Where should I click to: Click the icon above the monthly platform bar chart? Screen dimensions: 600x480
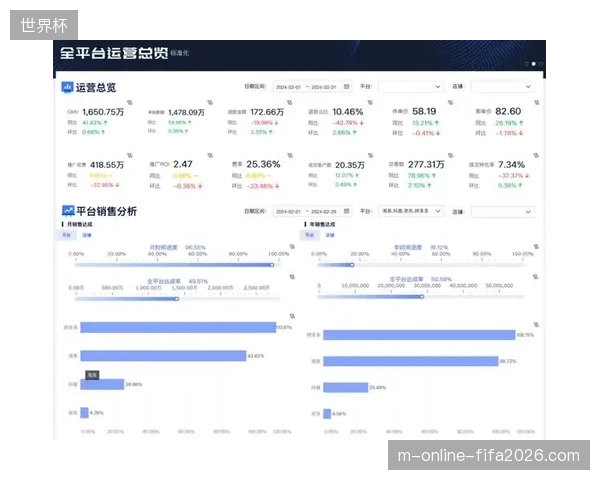click(292, 316)
